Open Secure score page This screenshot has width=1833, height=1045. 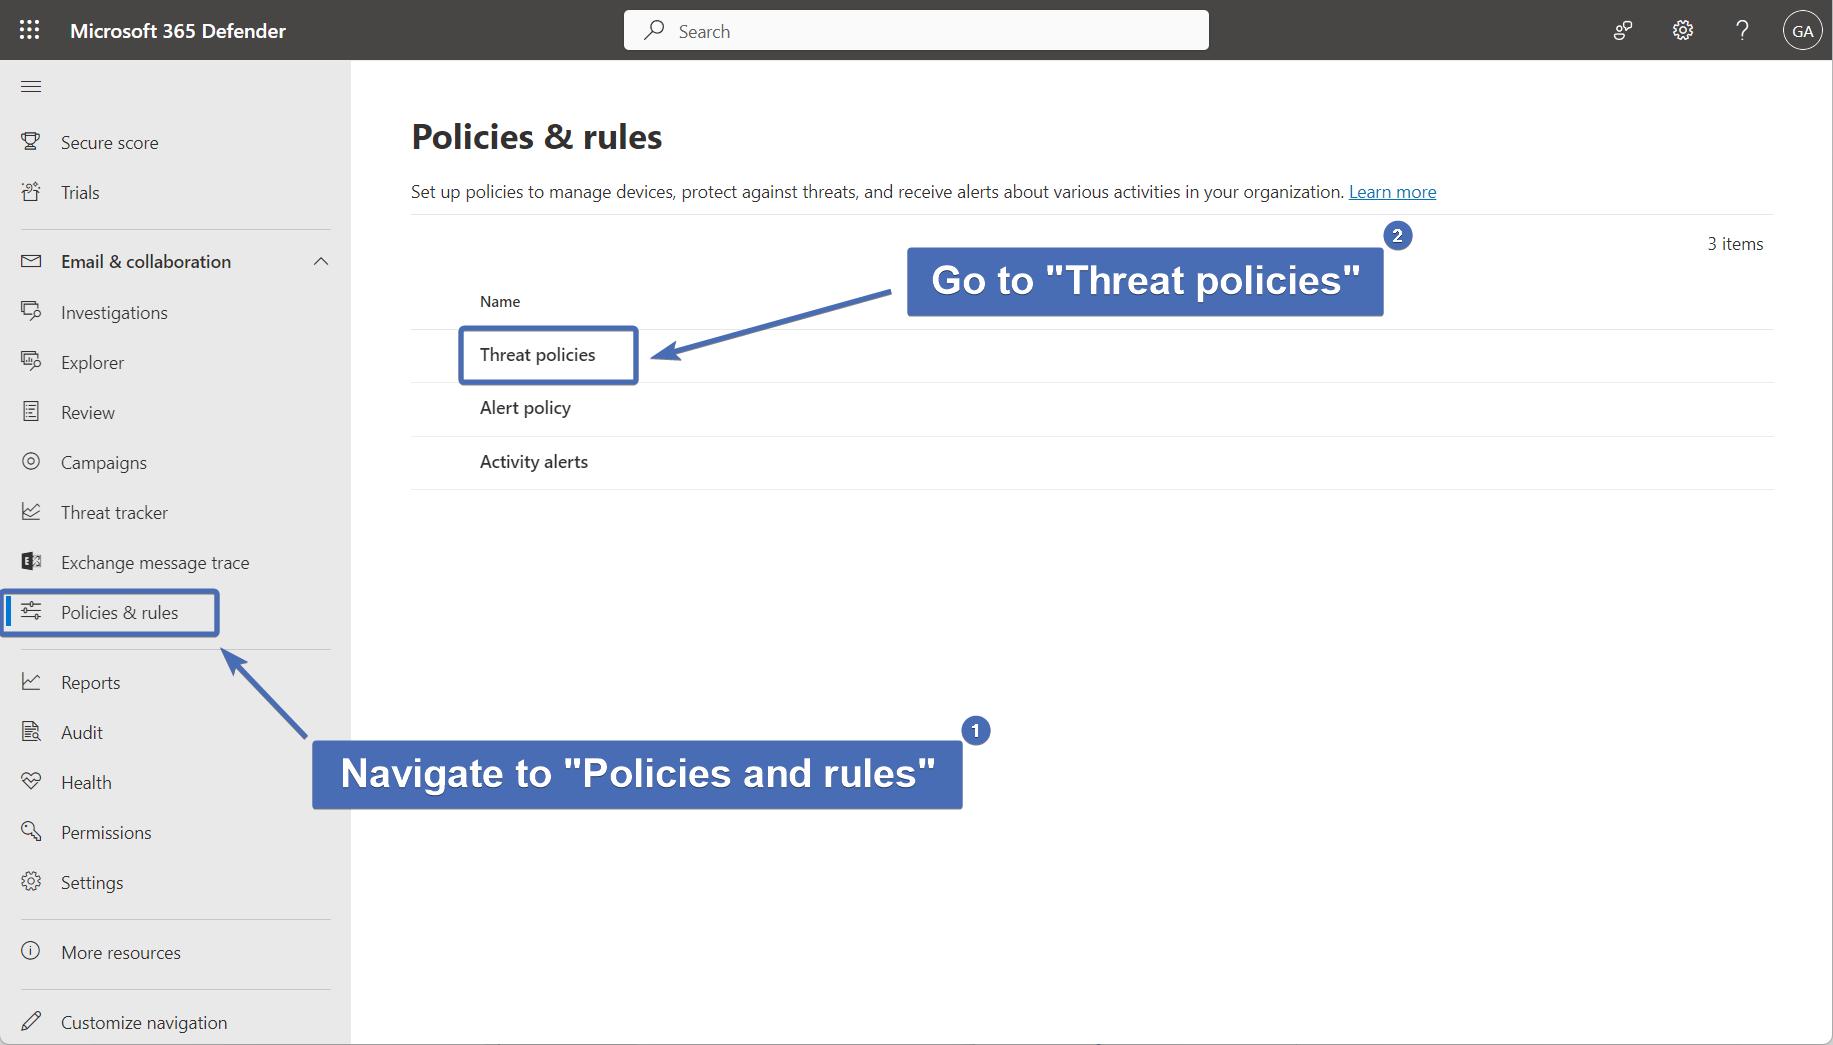(110, 143)
